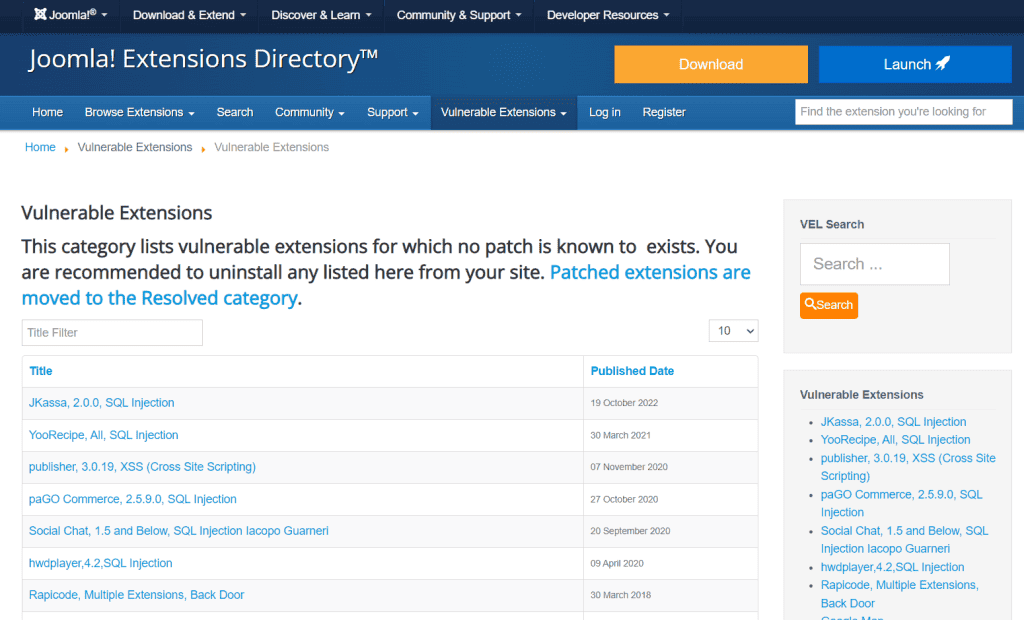The image size is (1024, 620).
Task: Open the results-per-page dropdown showing 10
Action: point(733,331)
